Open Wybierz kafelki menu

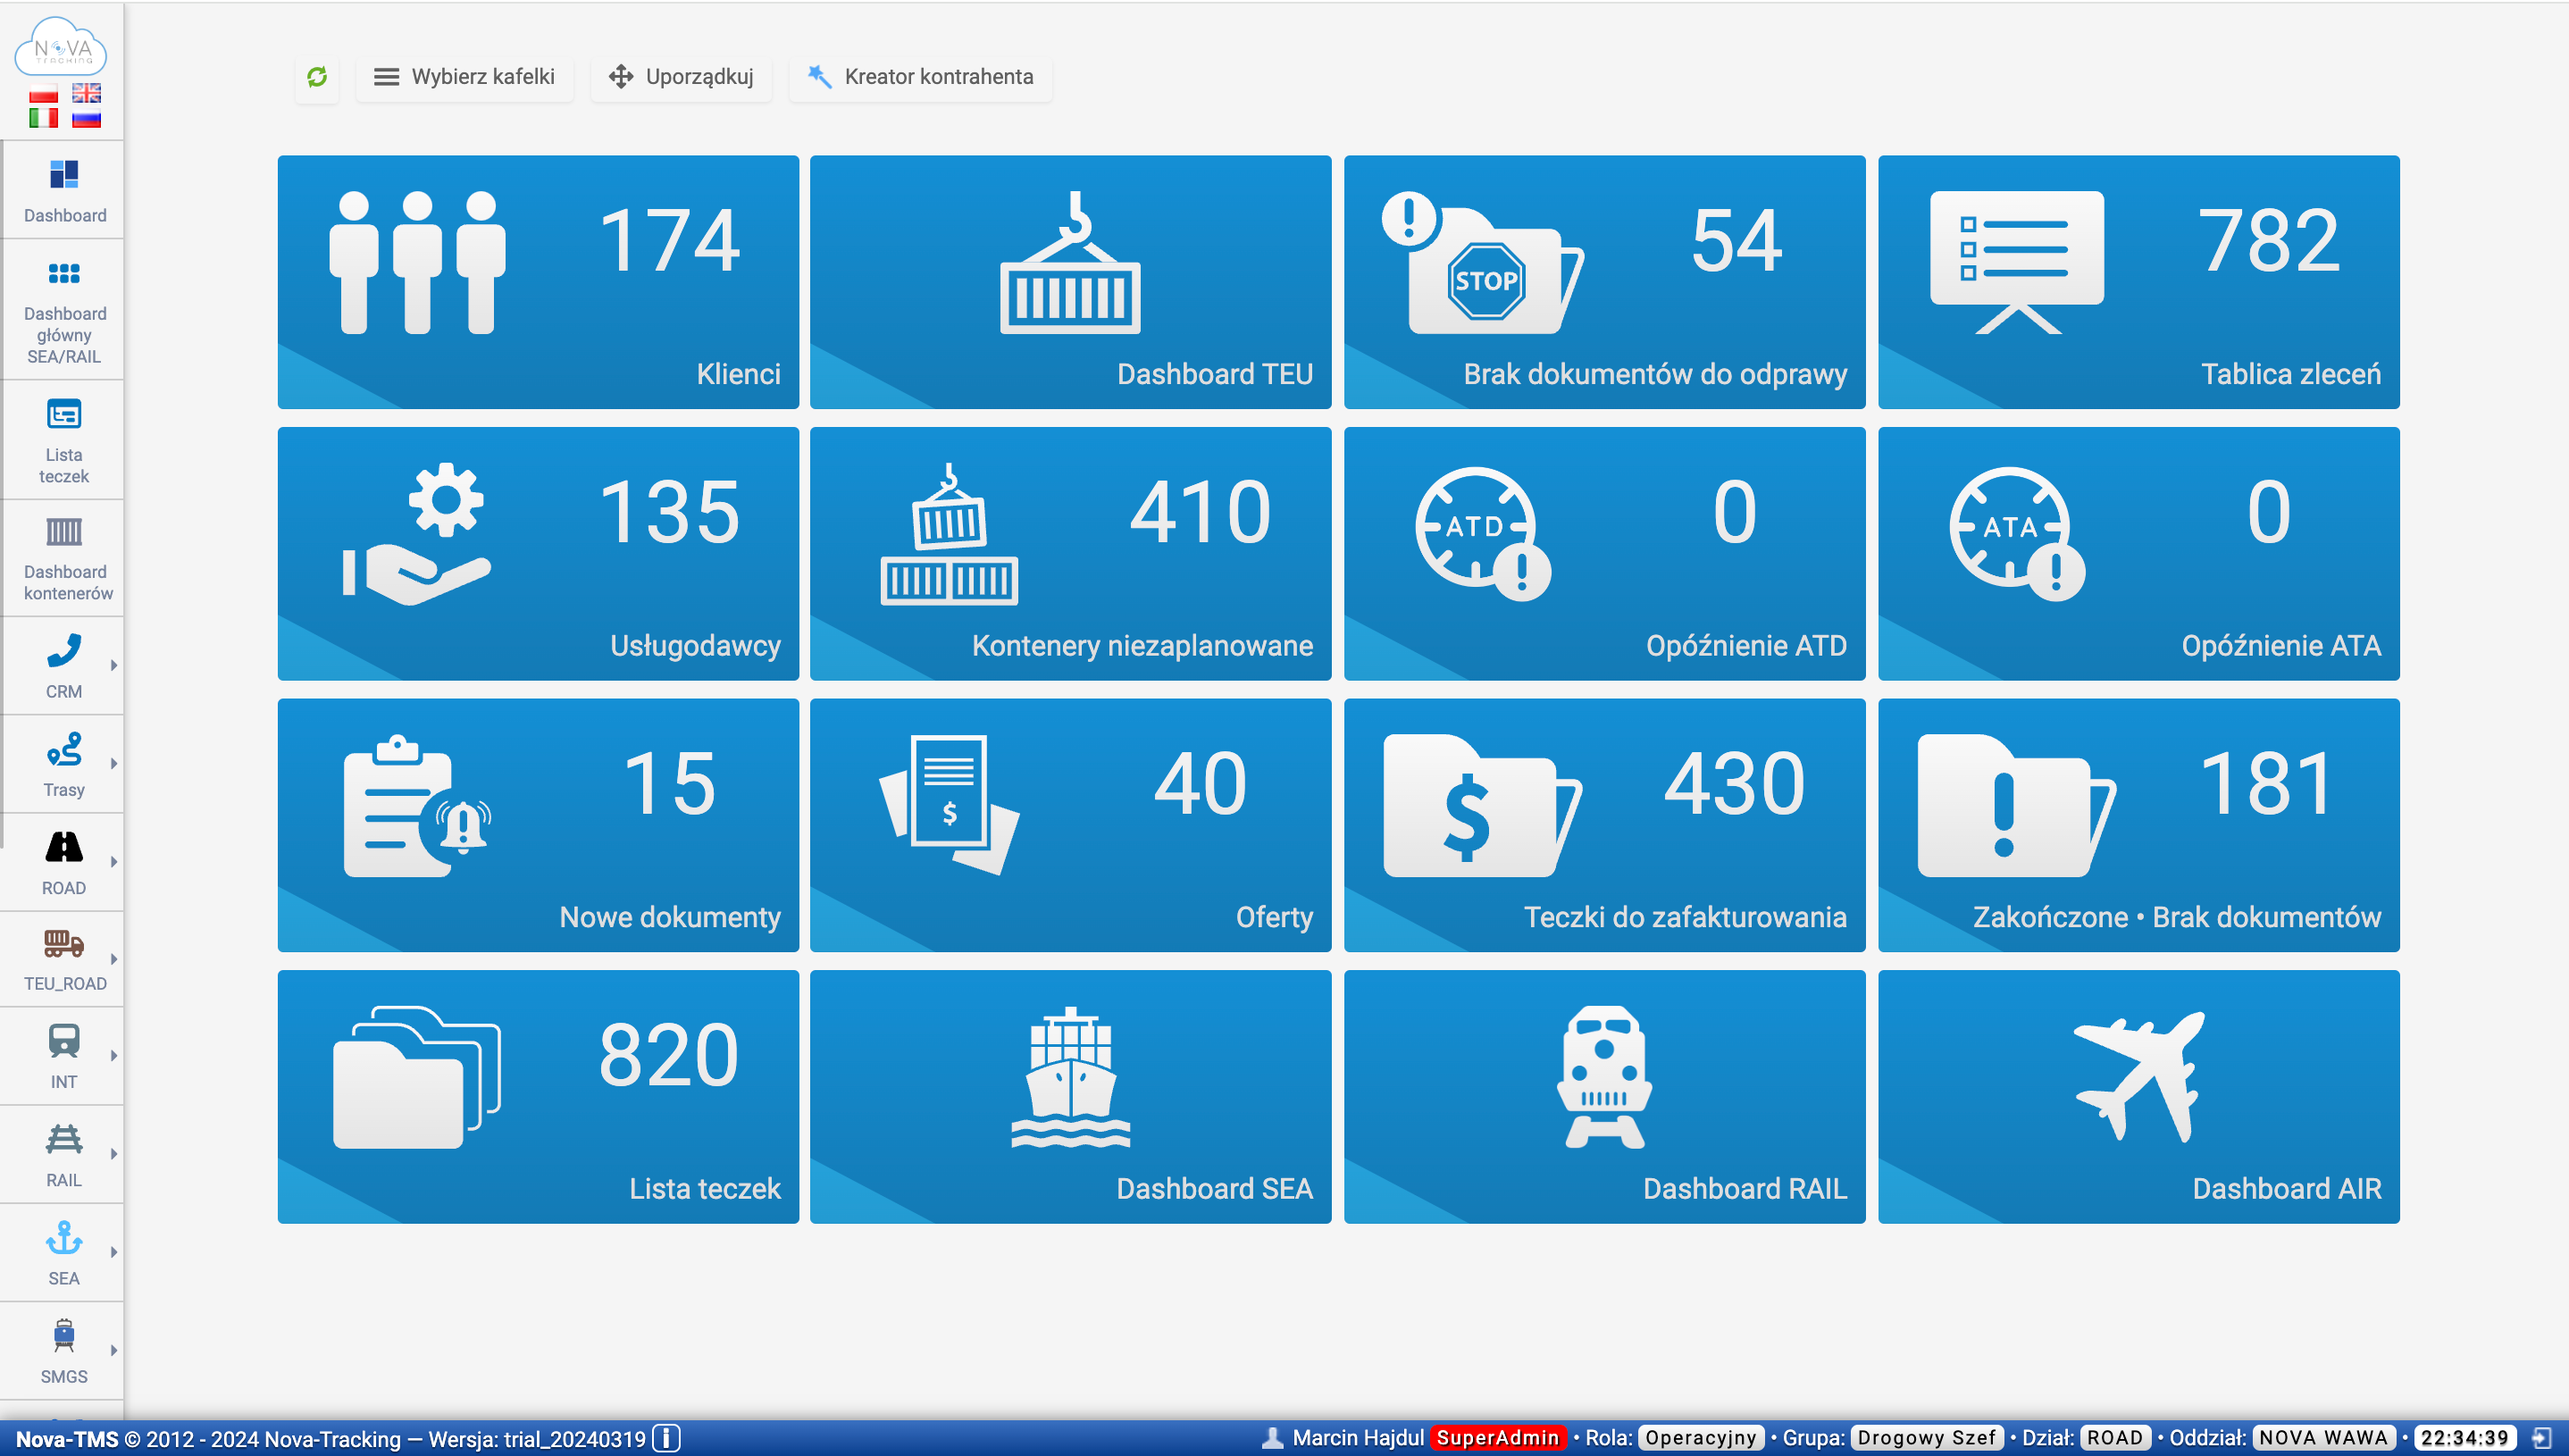[x=464, y=77]
